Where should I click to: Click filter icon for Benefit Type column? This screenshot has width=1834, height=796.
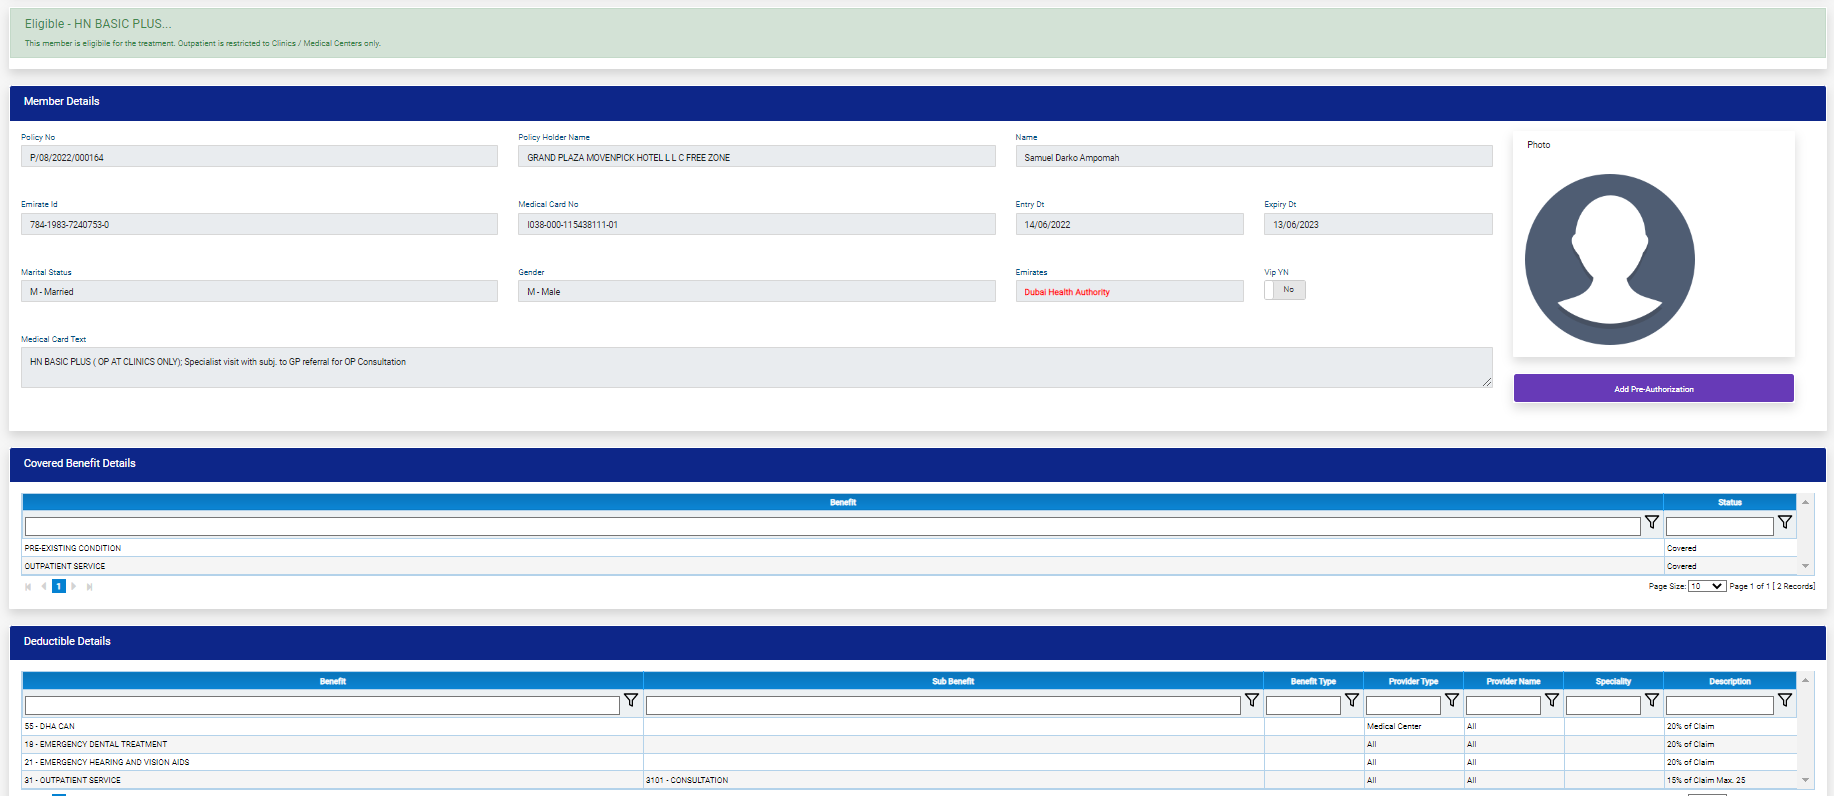[1351, 701]
